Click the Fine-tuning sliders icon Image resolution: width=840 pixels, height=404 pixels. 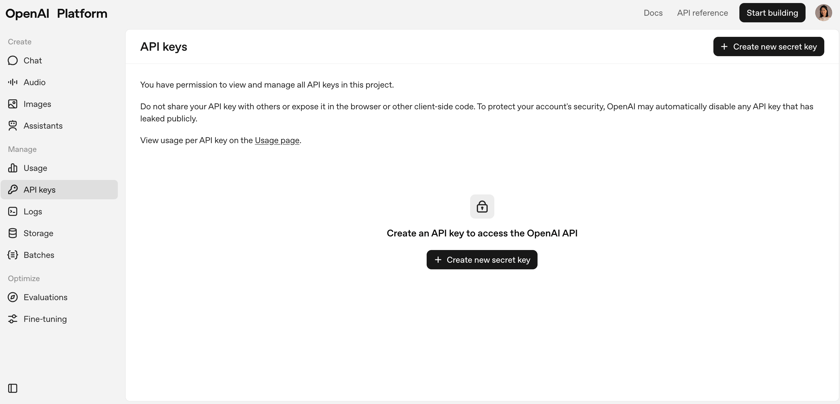pos(13,319)
